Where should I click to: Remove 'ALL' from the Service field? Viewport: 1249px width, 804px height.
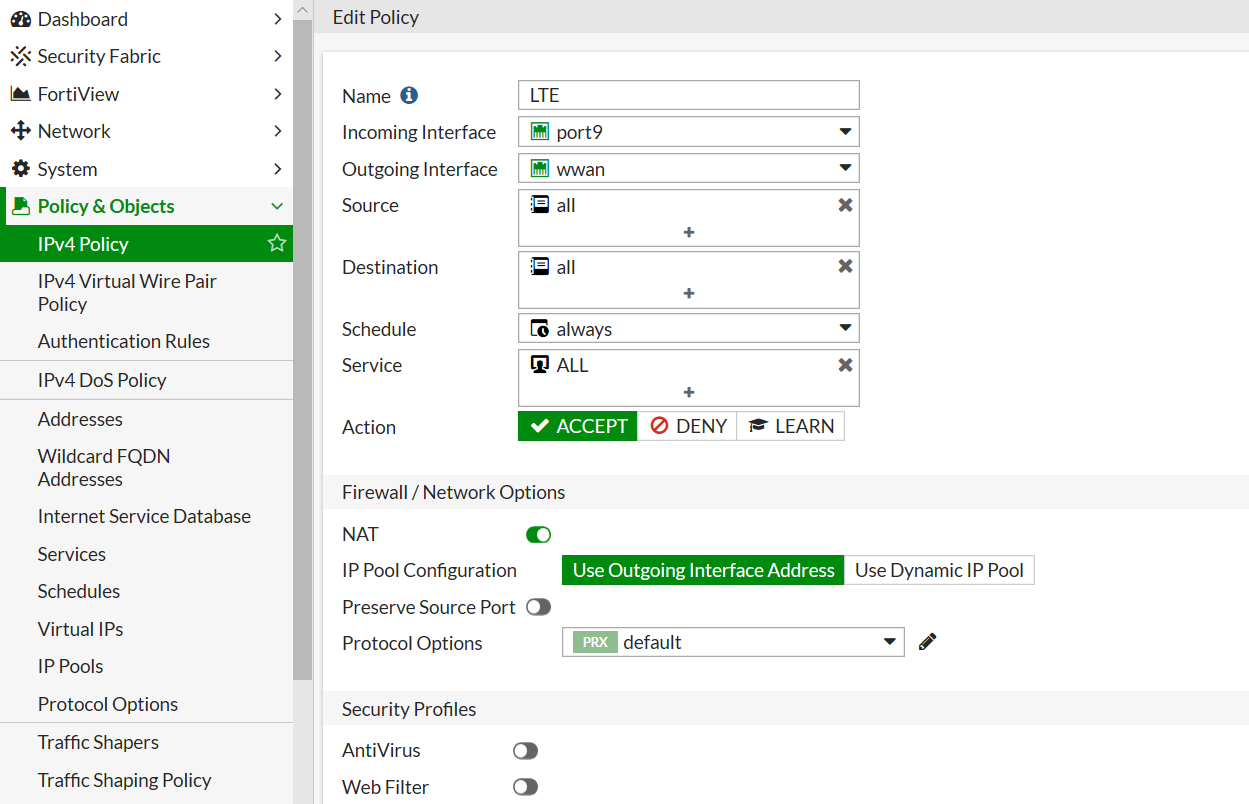tap(845, 365)
